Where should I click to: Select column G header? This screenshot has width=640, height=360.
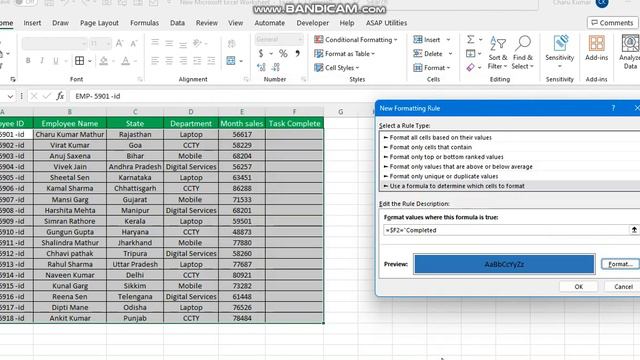tap(341, 111)
